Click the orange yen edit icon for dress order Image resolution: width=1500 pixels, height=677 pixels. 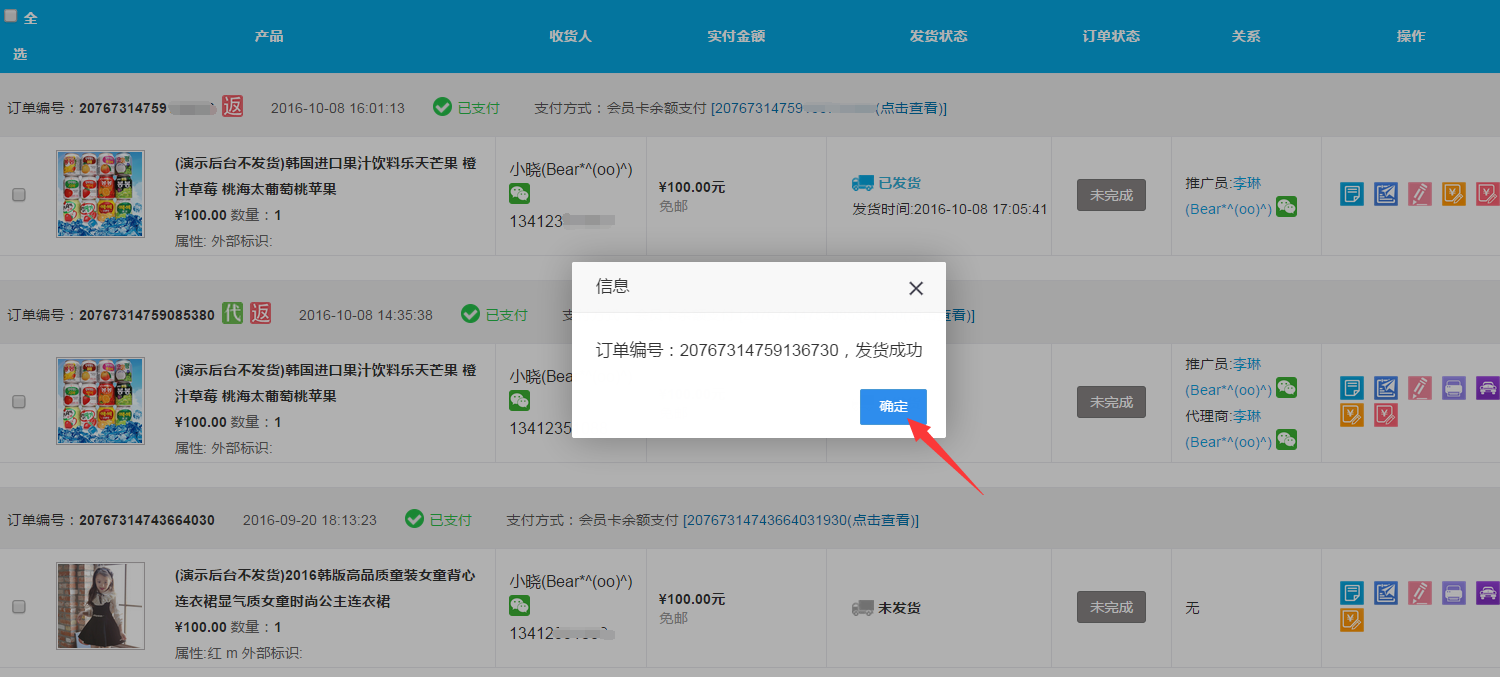click(1352, 620)
